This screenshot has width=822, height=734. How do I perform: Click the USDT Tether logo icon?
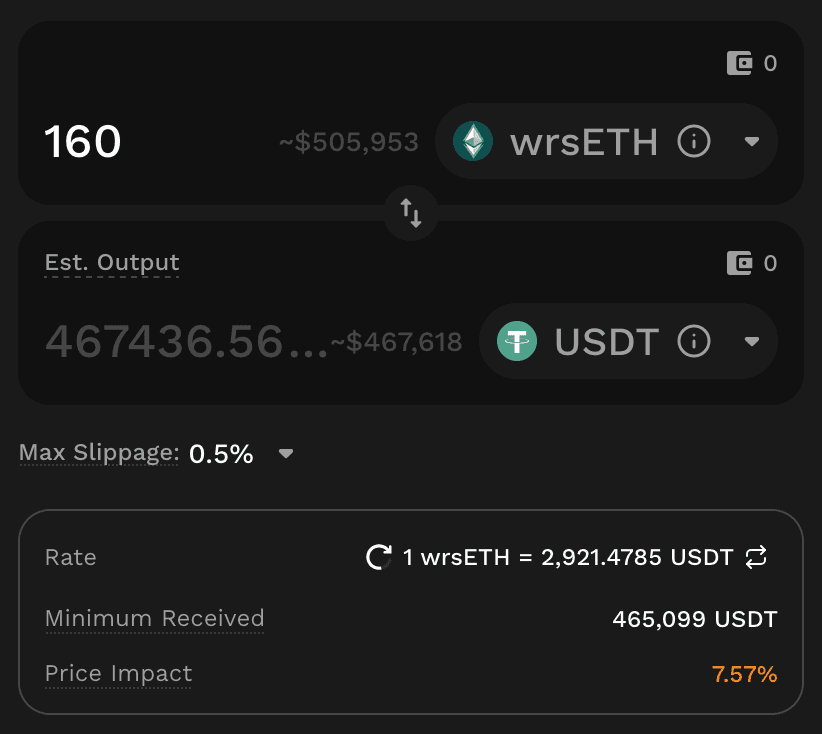tap(517, 342)
